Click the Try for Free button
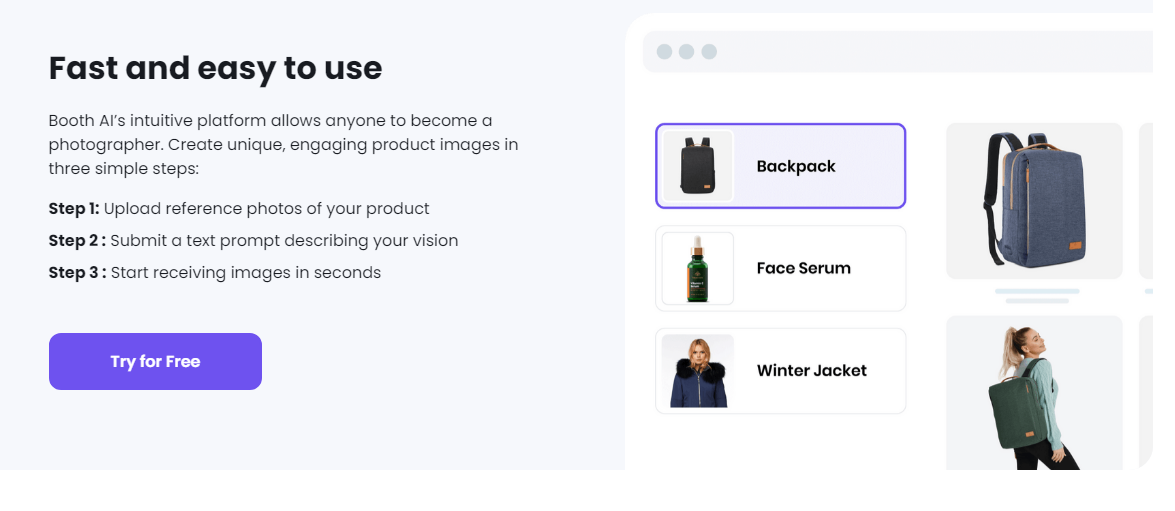The image size is (1175, 511). (155, 361)
